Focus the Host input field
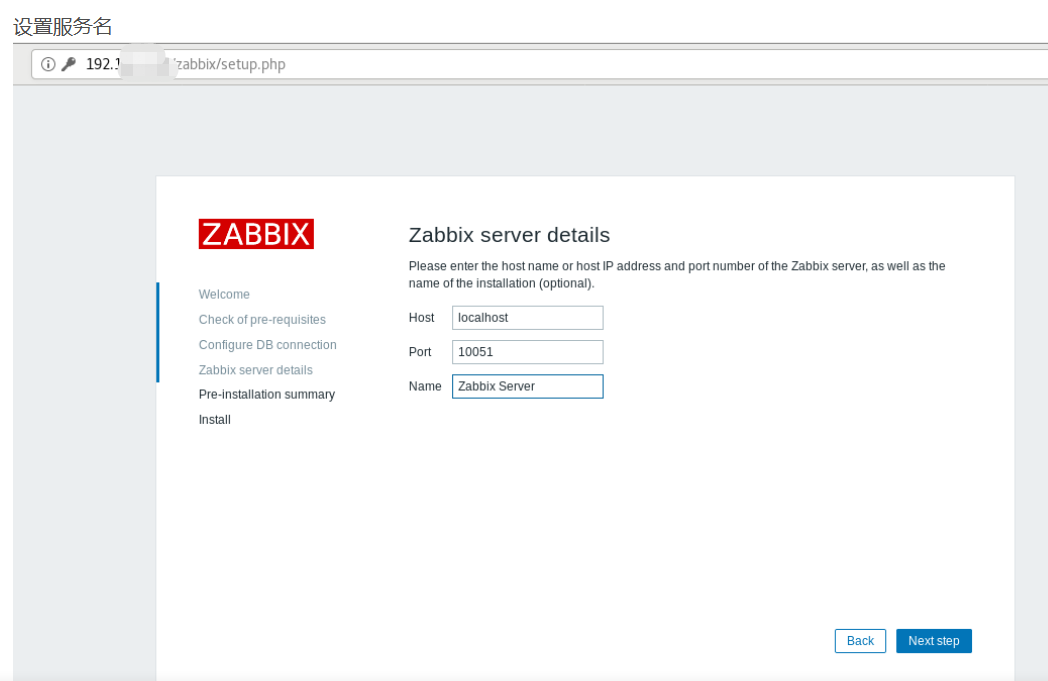Screen dimensions: 1048x681 pyautogui.click(x=527, y=317)
